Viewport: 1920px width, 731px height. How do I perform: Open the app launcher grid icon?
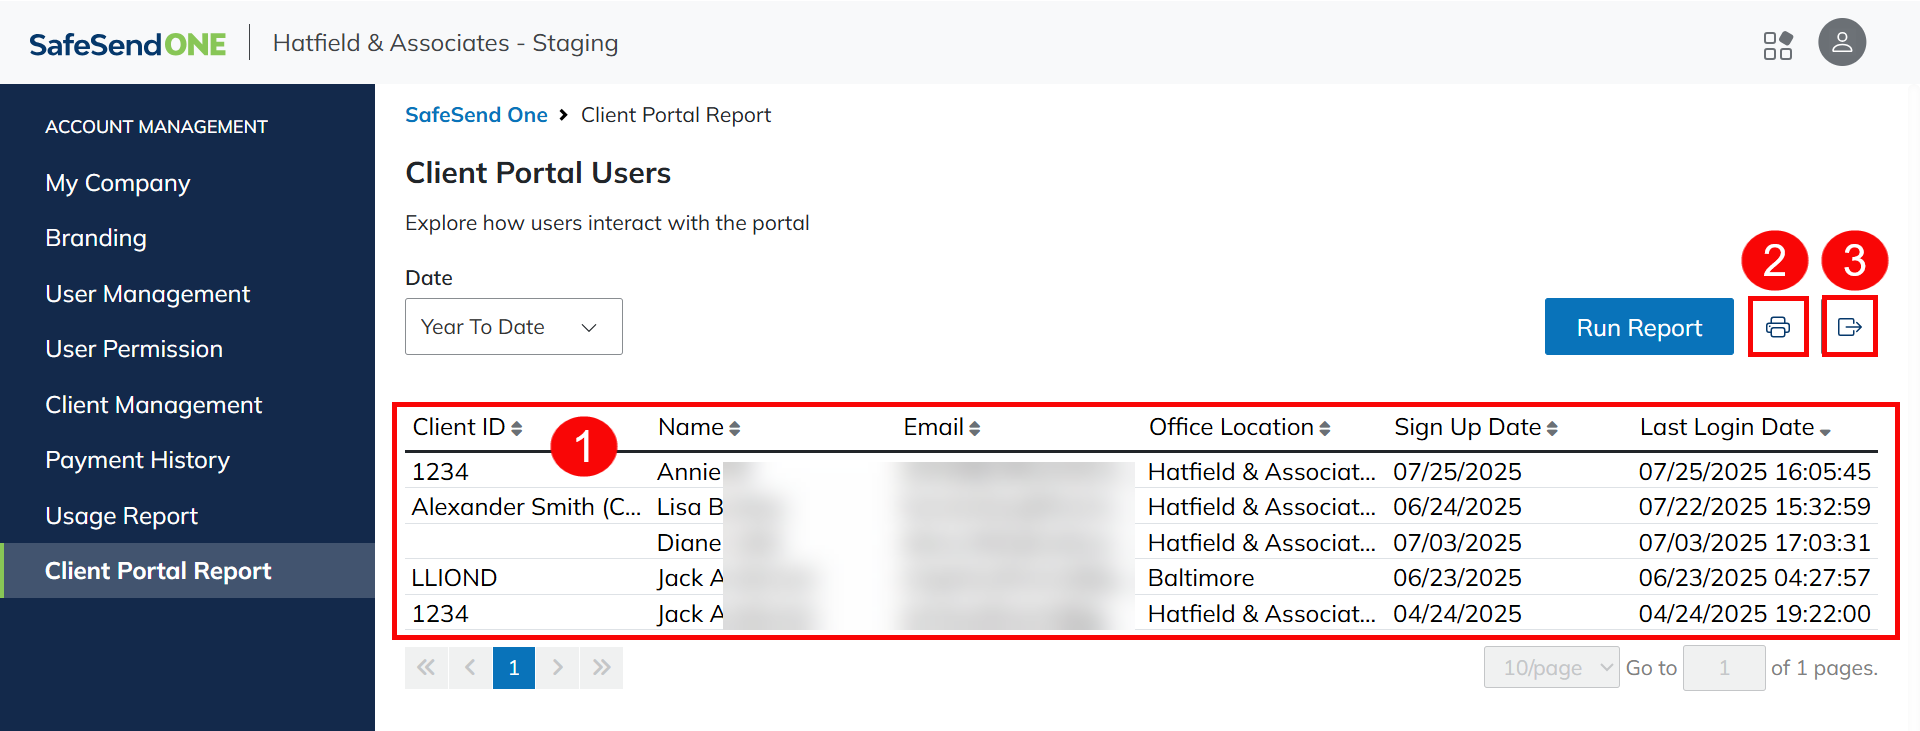coord(1777,45)
